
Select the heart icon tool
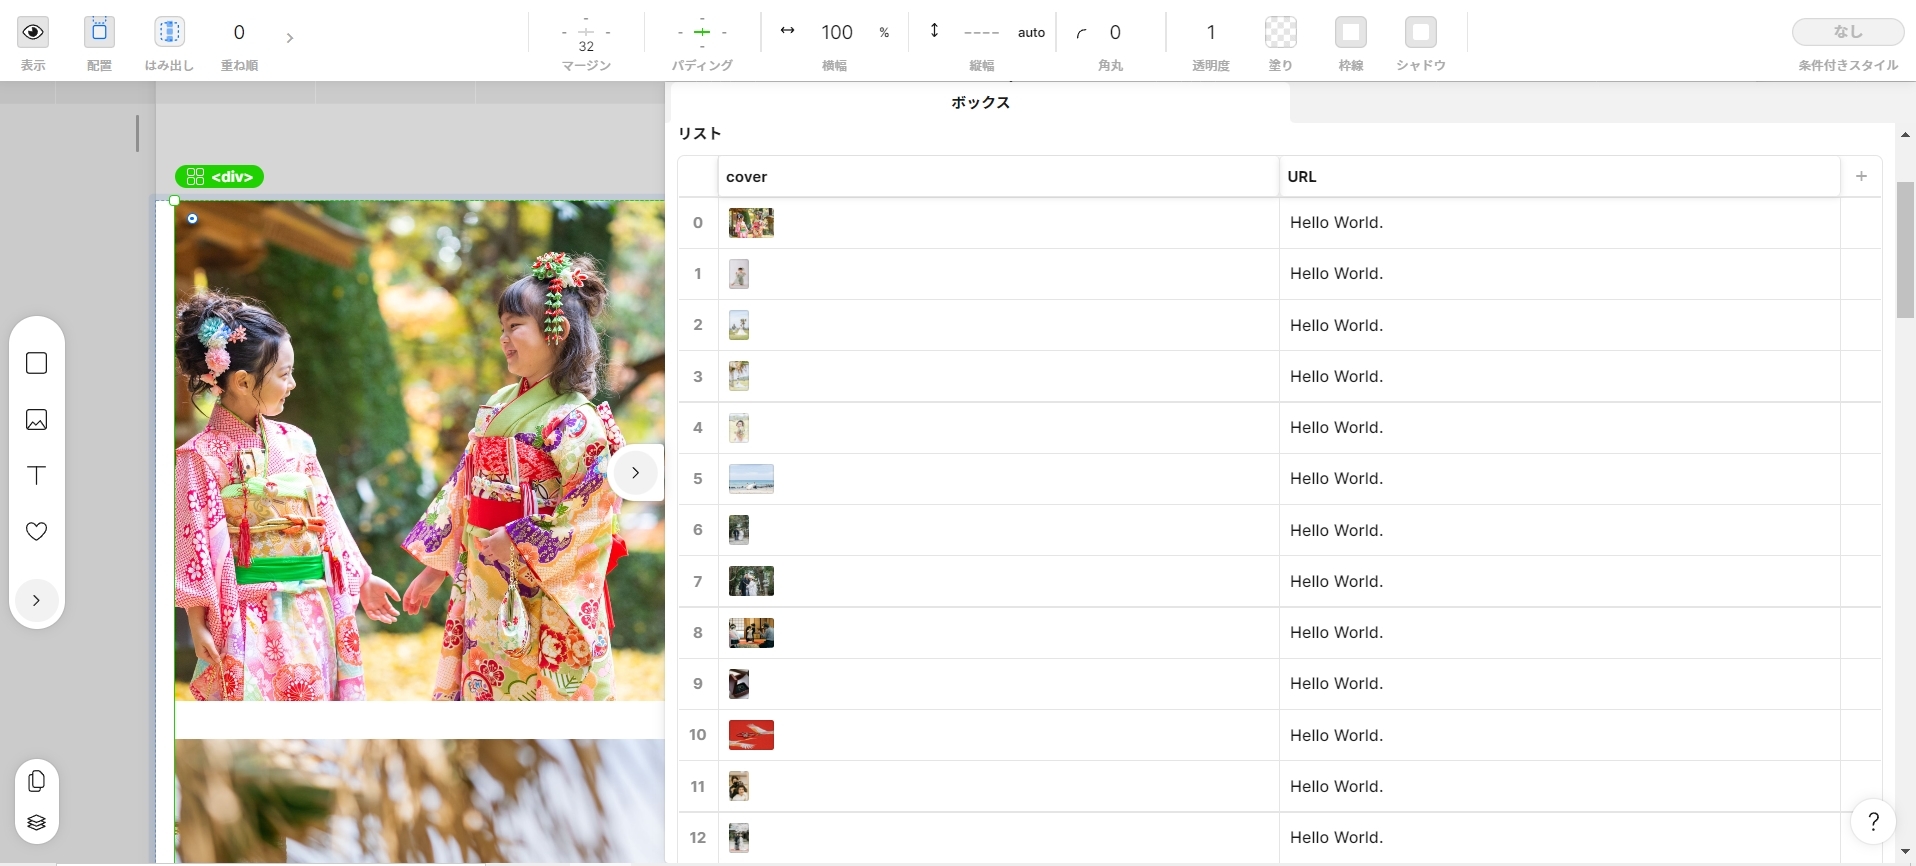pos(36,531)
